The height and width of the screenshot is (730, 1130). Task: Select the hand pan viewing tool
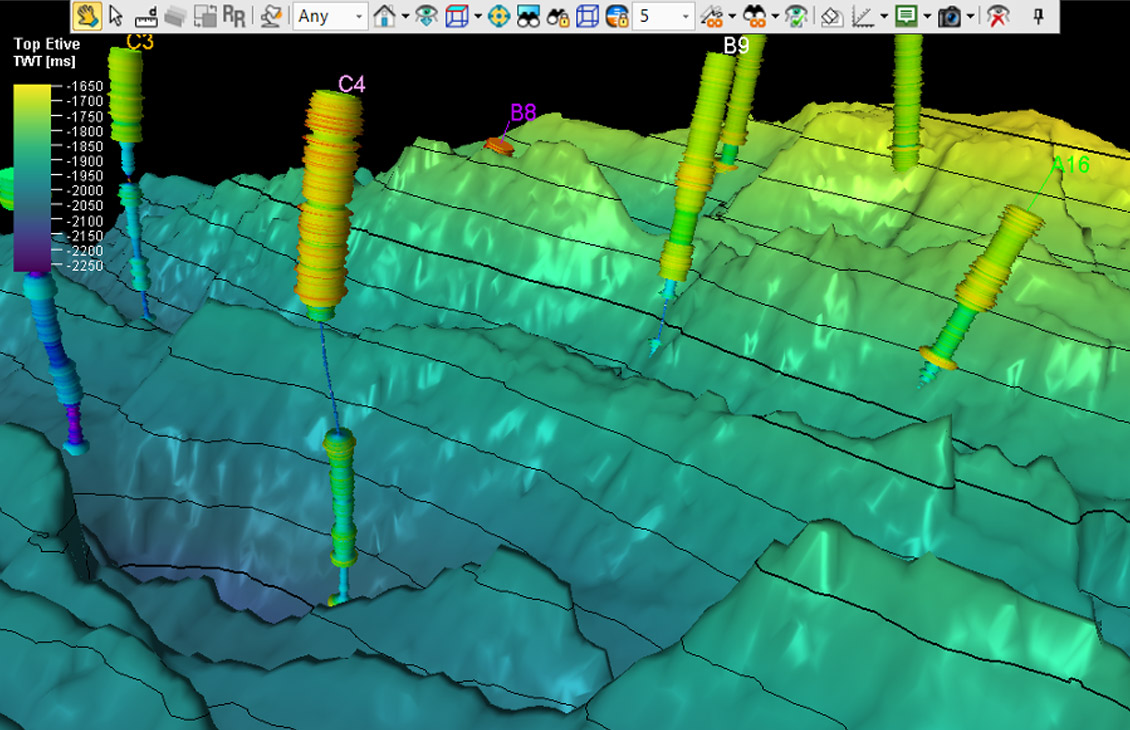87,16
